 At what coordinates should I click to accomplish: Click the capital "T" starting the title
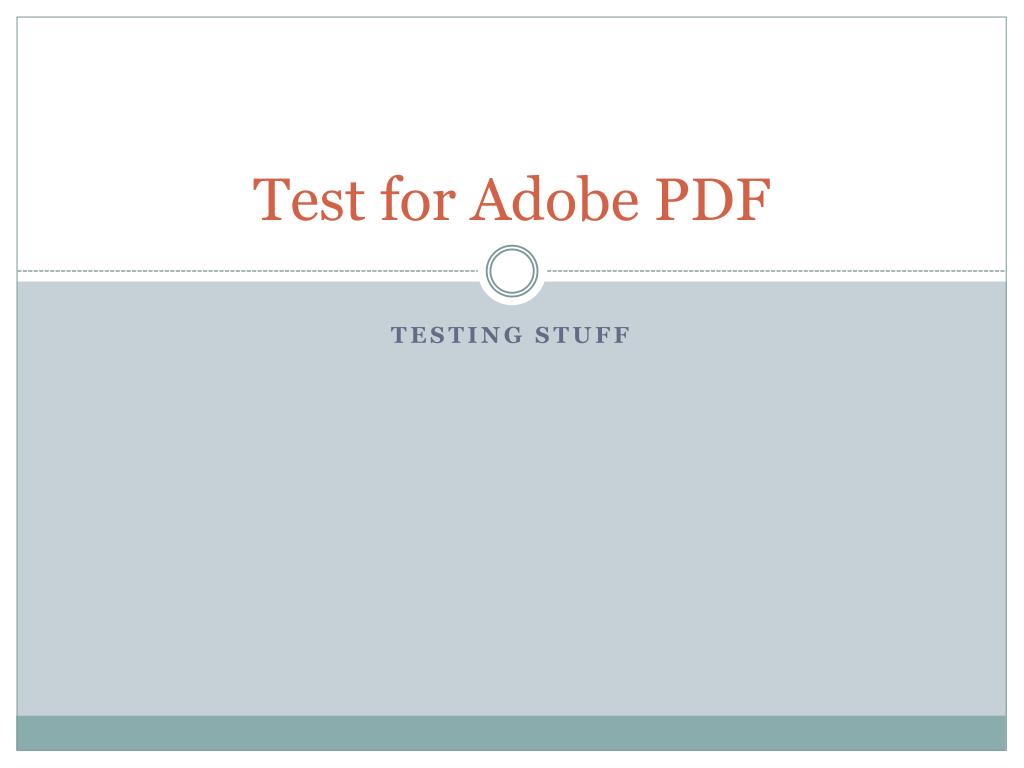272,199
